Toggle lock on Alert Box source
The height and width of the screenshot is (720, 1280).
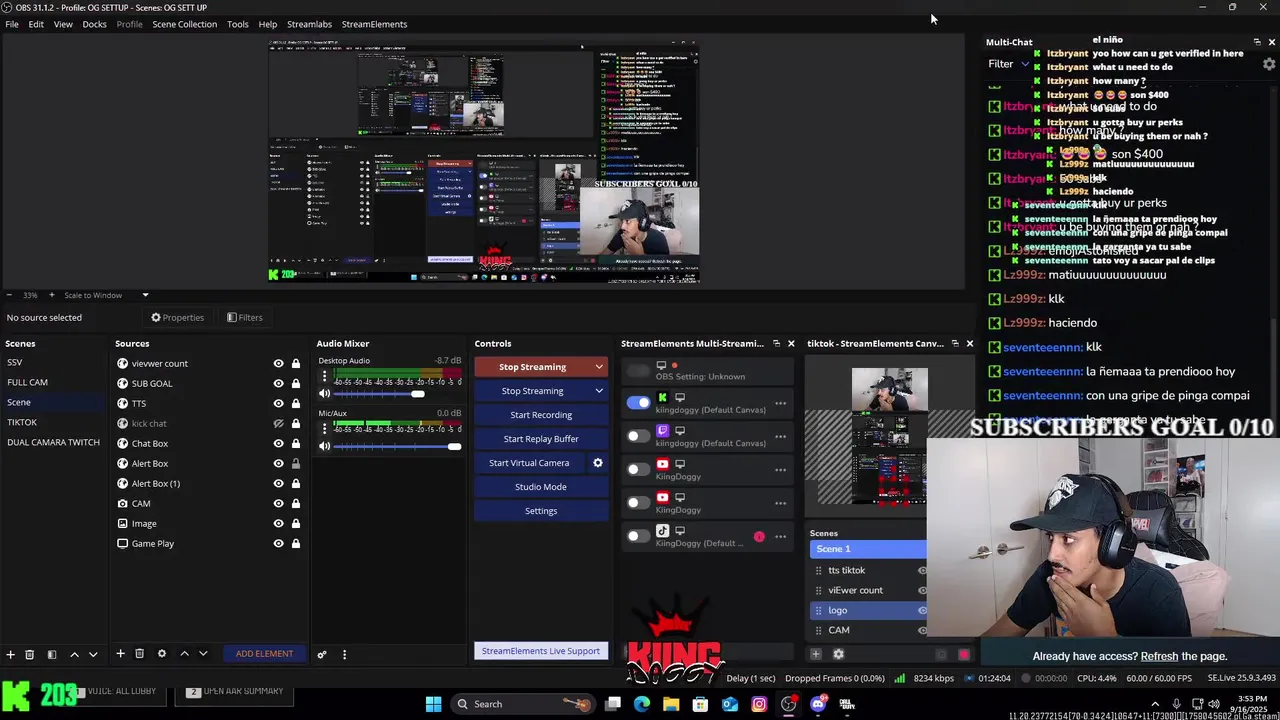[x=295, y=464]
